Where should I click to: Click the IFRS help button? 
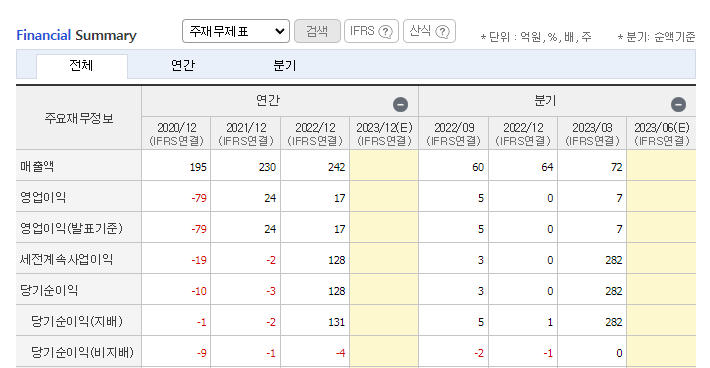coord(371,31)
